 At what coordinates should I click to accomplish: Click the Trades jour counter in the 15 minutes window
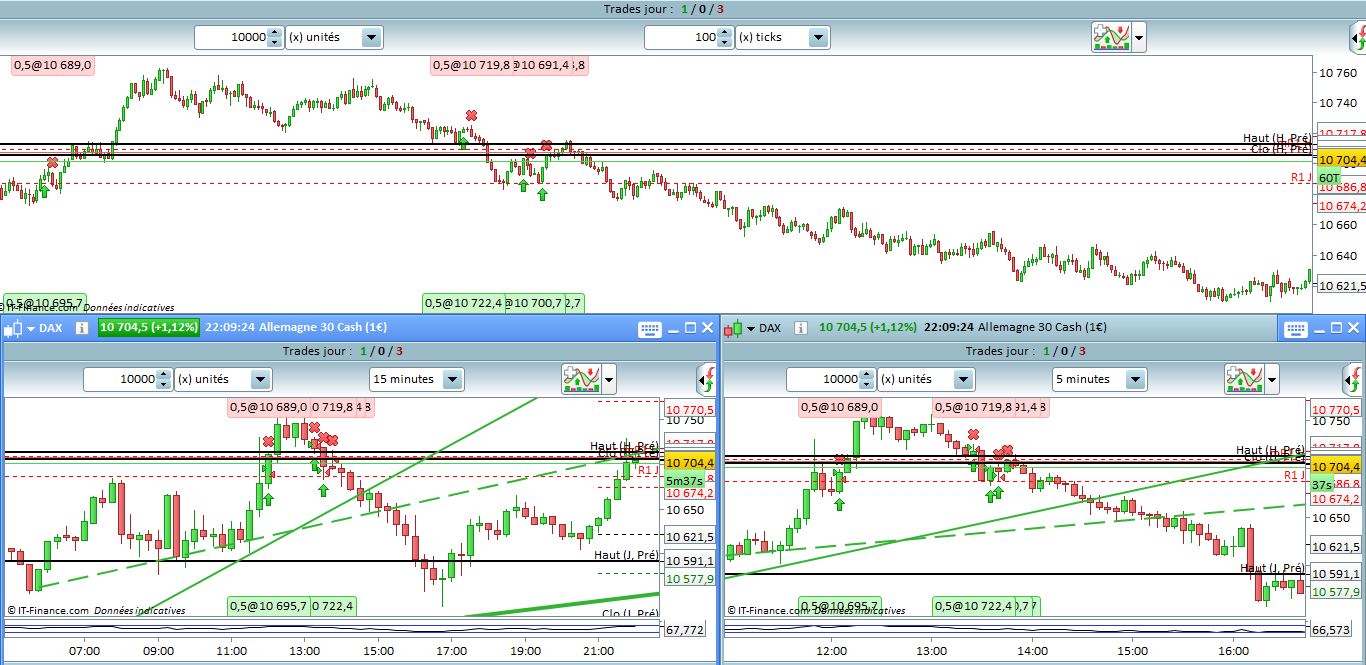(x=342, y=351)
